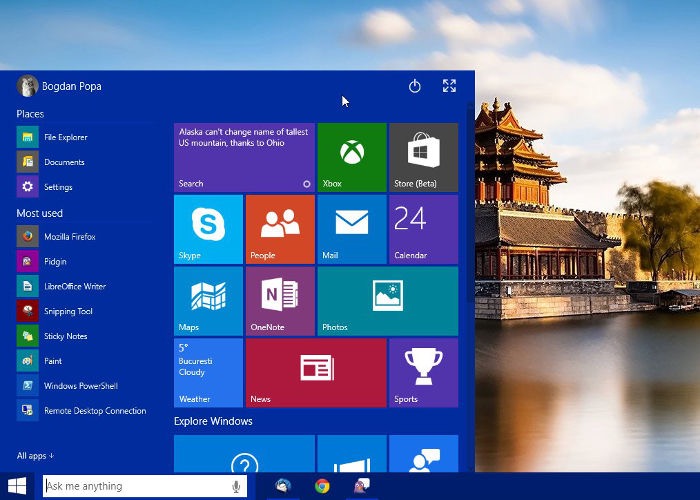Image resolution: width=700 pixels, height=500 pixels.
Task: Open Chrome from the taskbar
Action: click(x=322, y=486)
